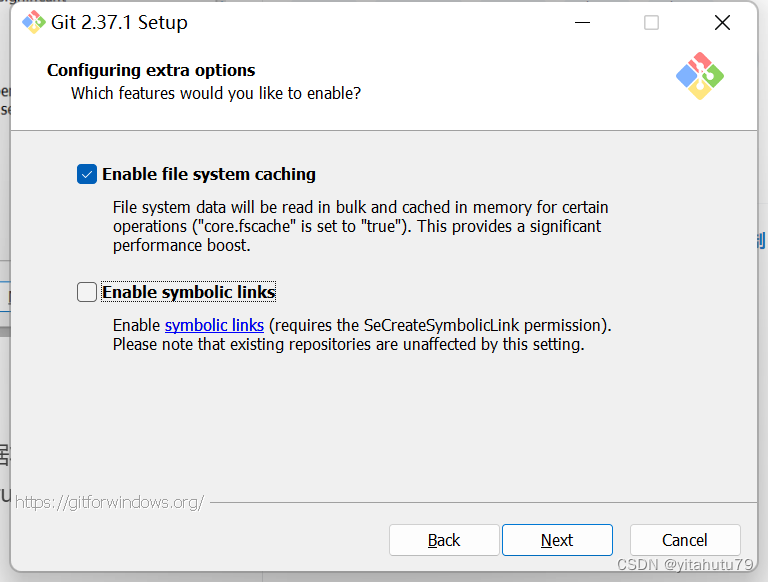Screen dimensions: 768x582
Task: Click the Git icon in the title bar
Action: [x=34, y=22]
